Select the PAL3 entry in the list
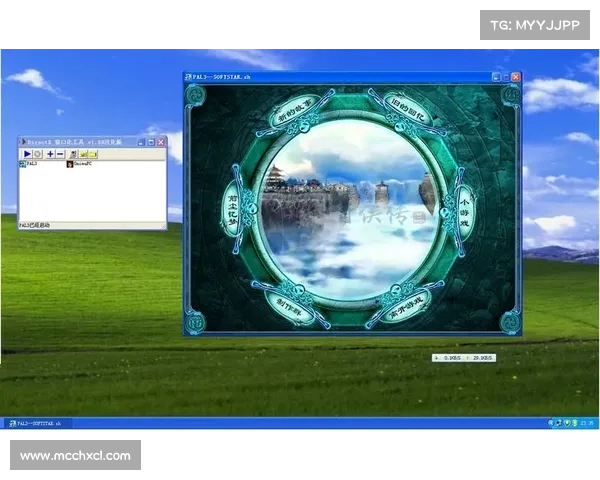The width and height of the screenshot is (600, 480). pyautogui.click(x=29, y=164)
